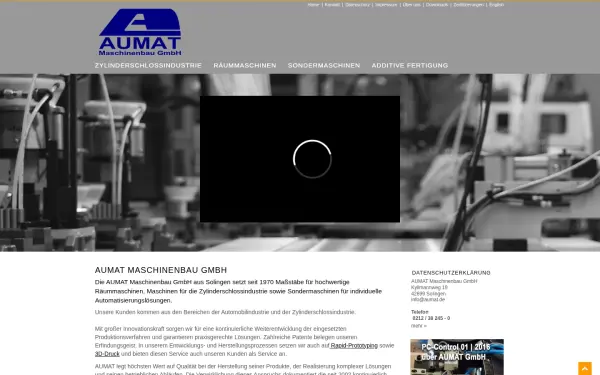Open the Datenschutz link in top navigation
The width and height of the screenshot is (600, 375).
pos(357,5)
